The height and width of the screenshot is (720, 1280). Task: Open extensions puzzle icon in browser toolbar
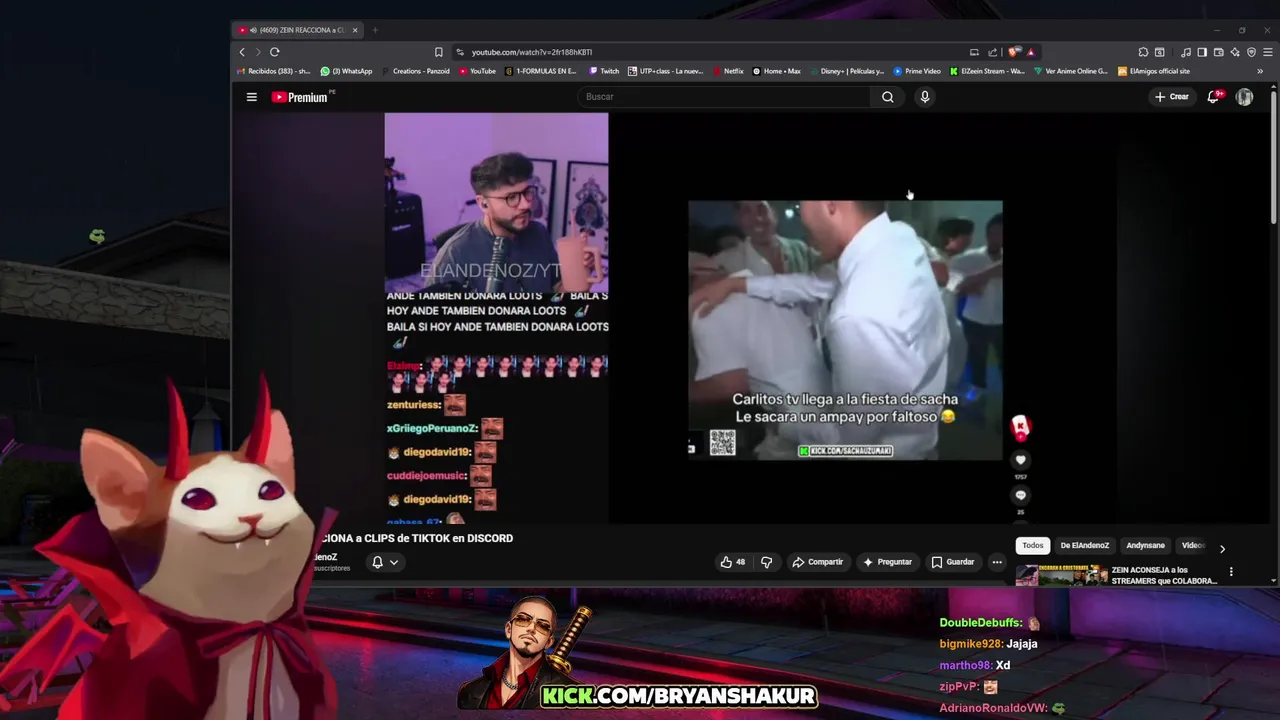[1143, 52]
